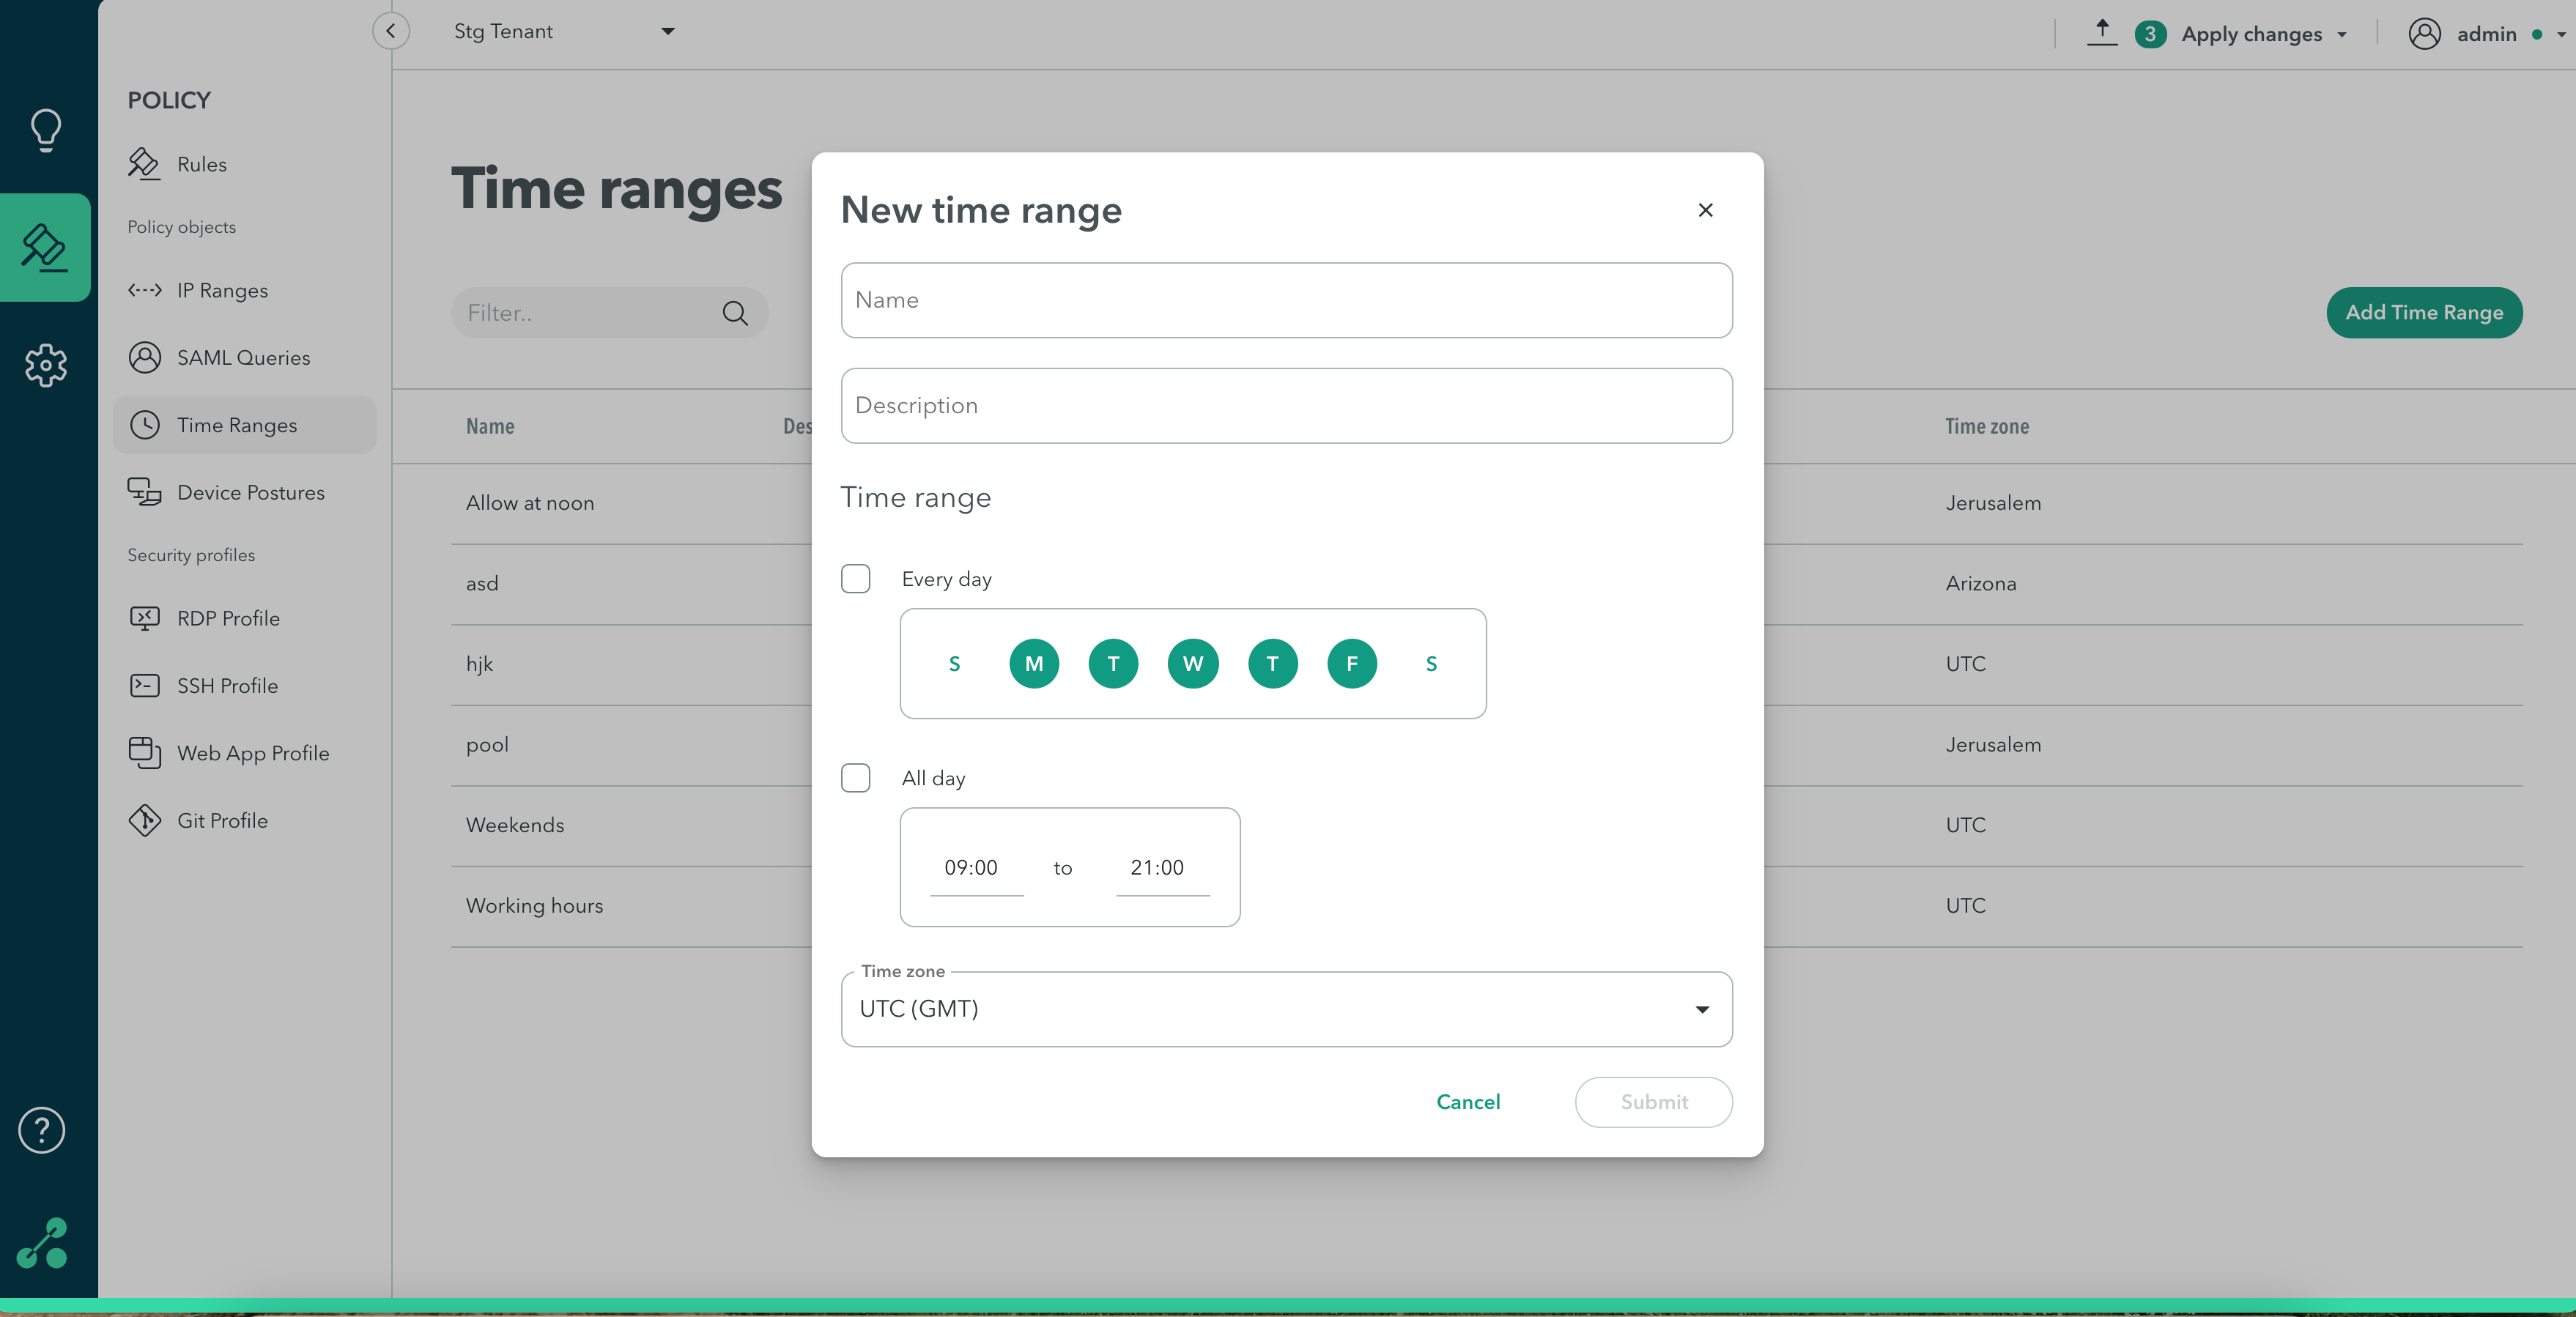Viewport: 2576px width, 1317px height.
Task: Enable the Every day checkbox
Action: [x=856, y=579]
